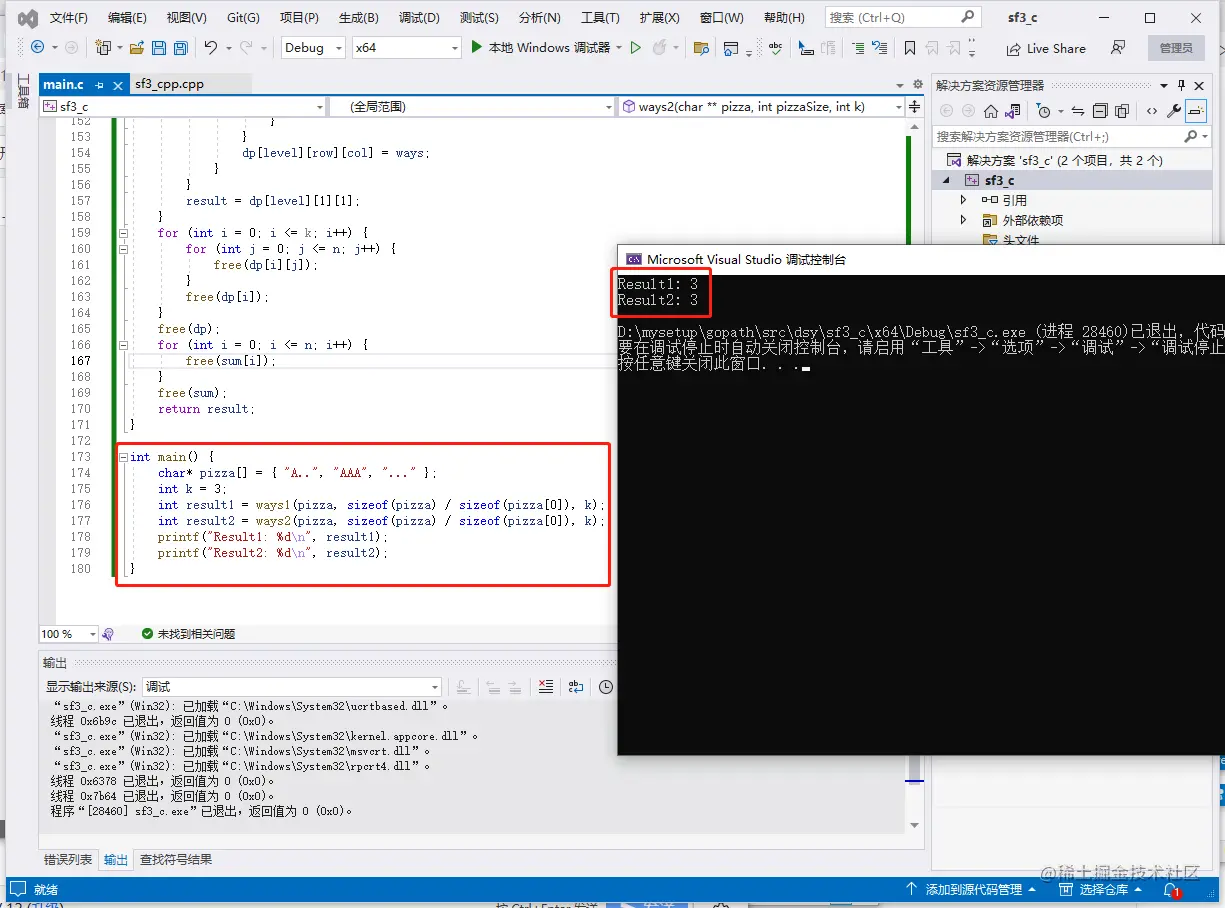Click the Save All icon
This screenshot has width=1225, height=908.
[181, 48]
